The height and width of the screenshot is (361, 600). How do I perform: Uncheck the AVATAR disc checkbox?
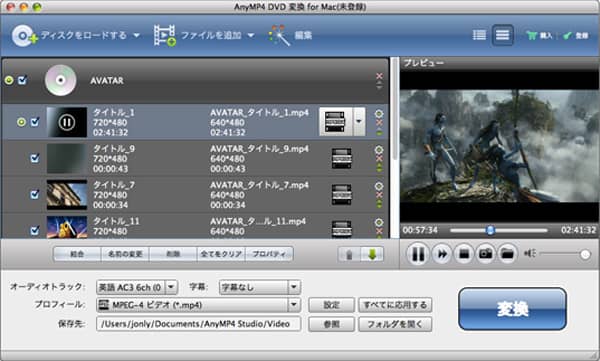tap(22, 80)
